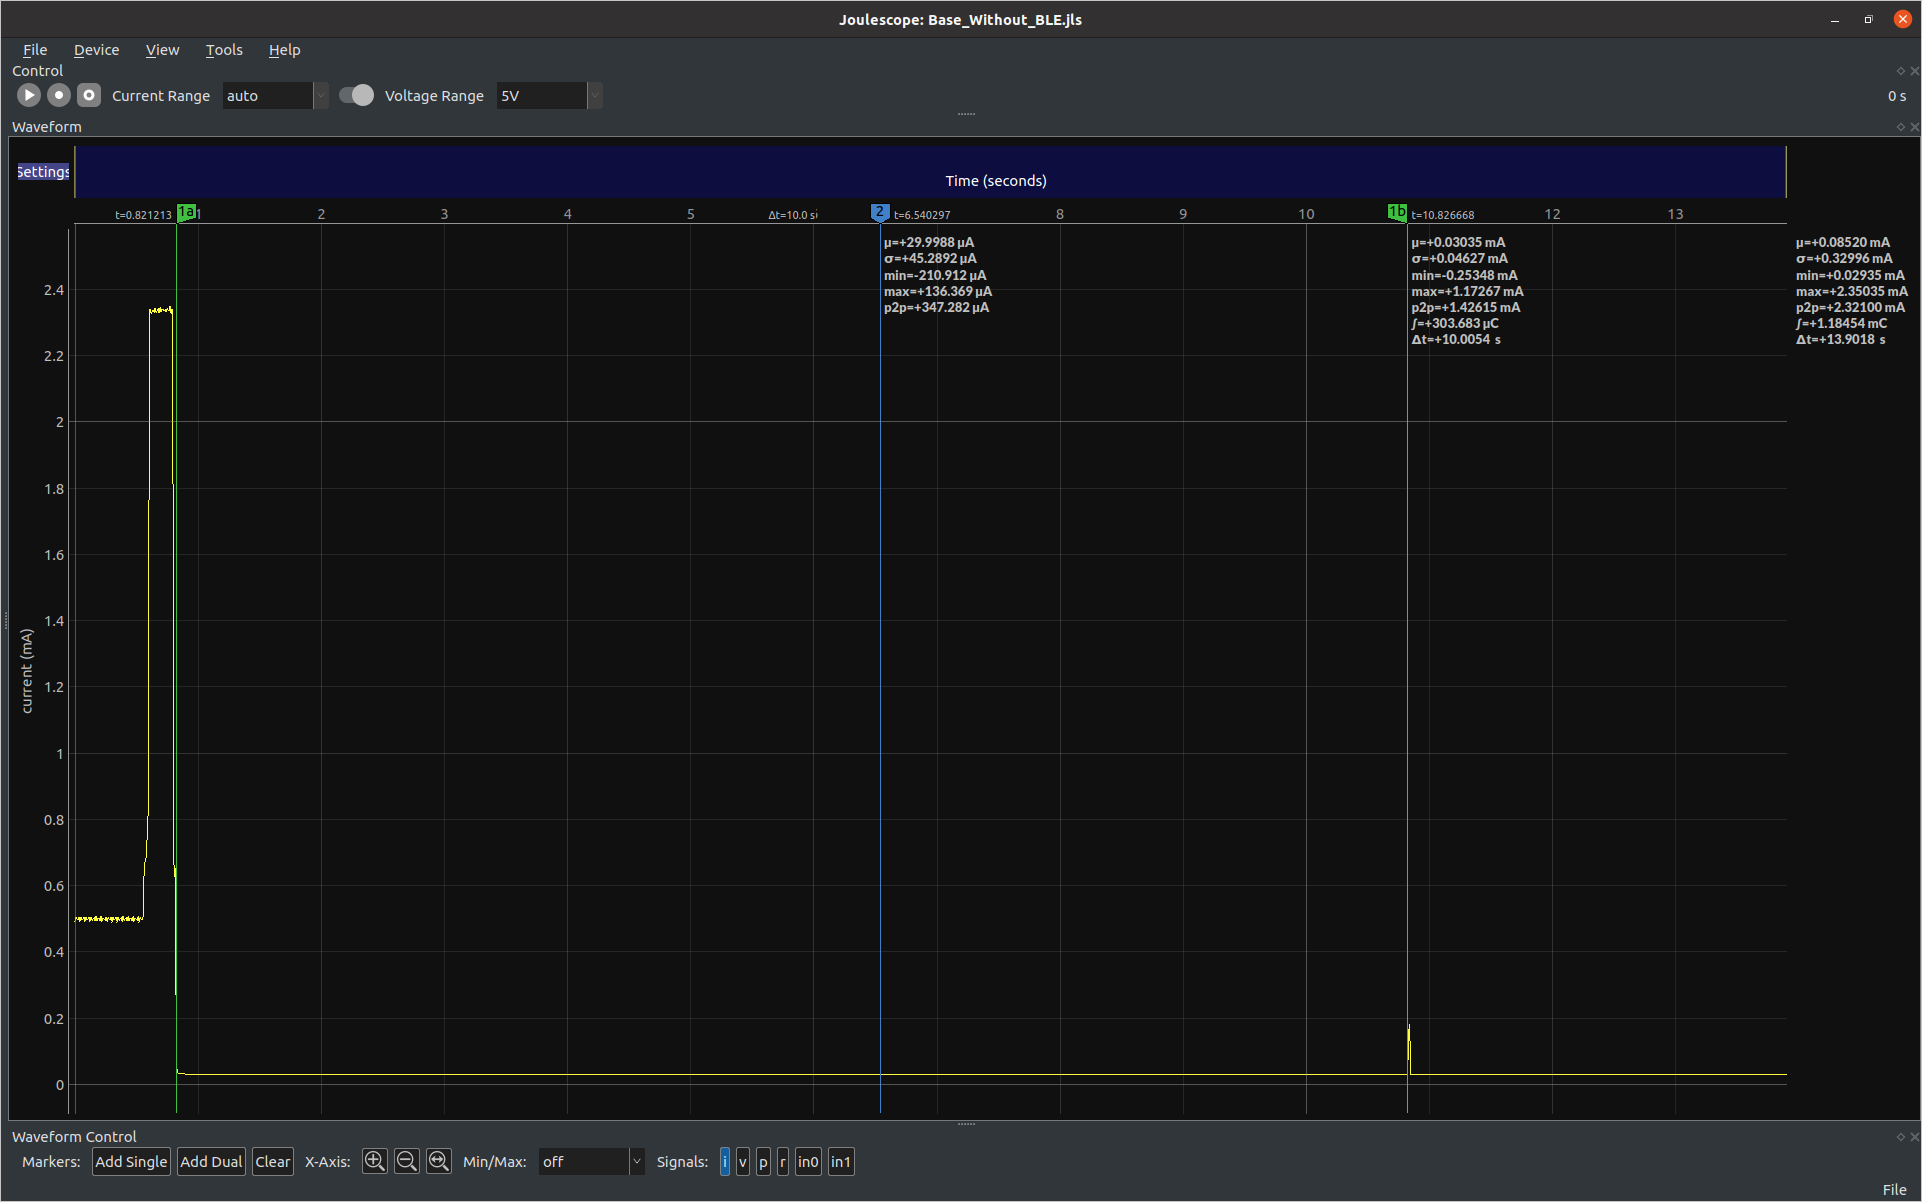Click the X-Axis zoom in icon
Viewport: 1922px width, 1202px height.
374,1161
